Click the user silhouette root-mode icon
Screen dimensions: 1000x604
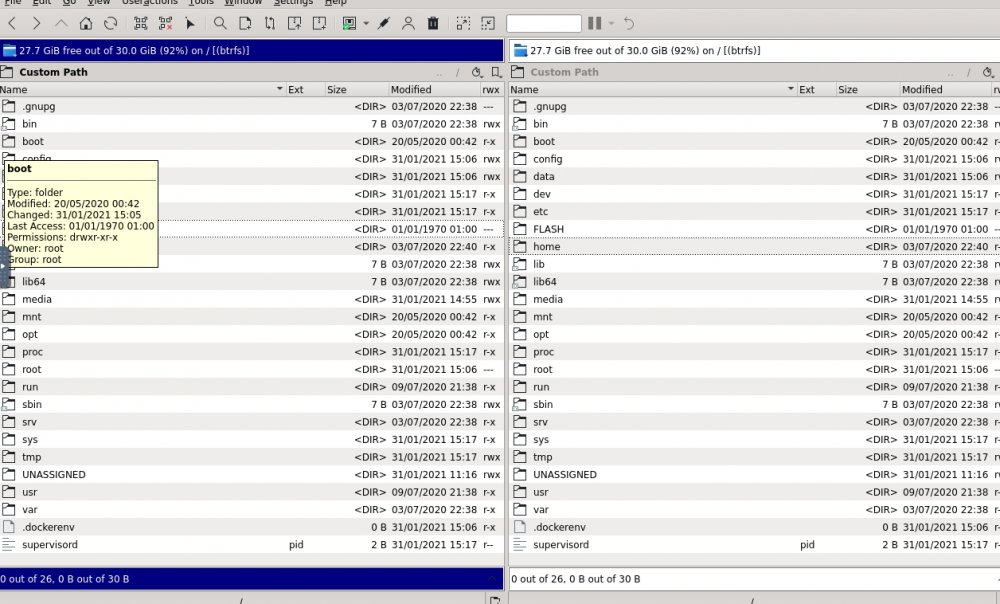[408, 24]
